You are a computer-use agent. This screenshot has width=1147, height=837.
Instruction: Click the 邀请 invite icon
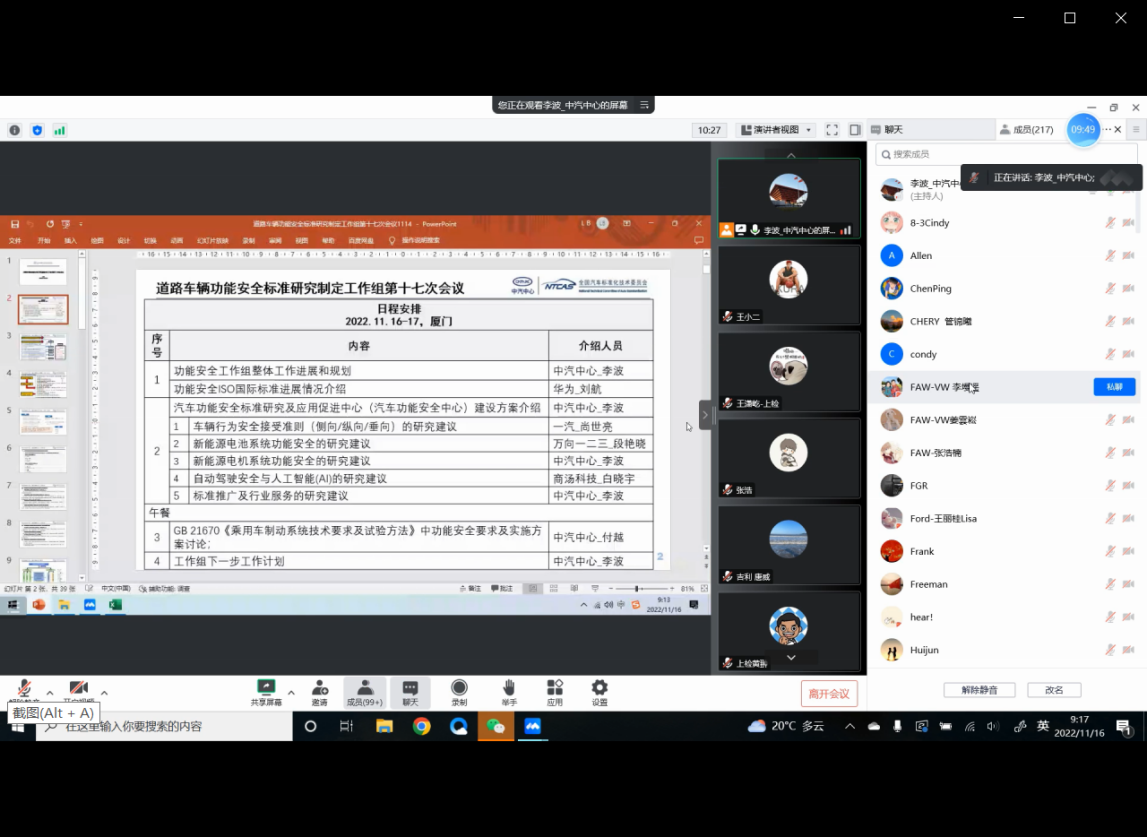click(320, 691)
